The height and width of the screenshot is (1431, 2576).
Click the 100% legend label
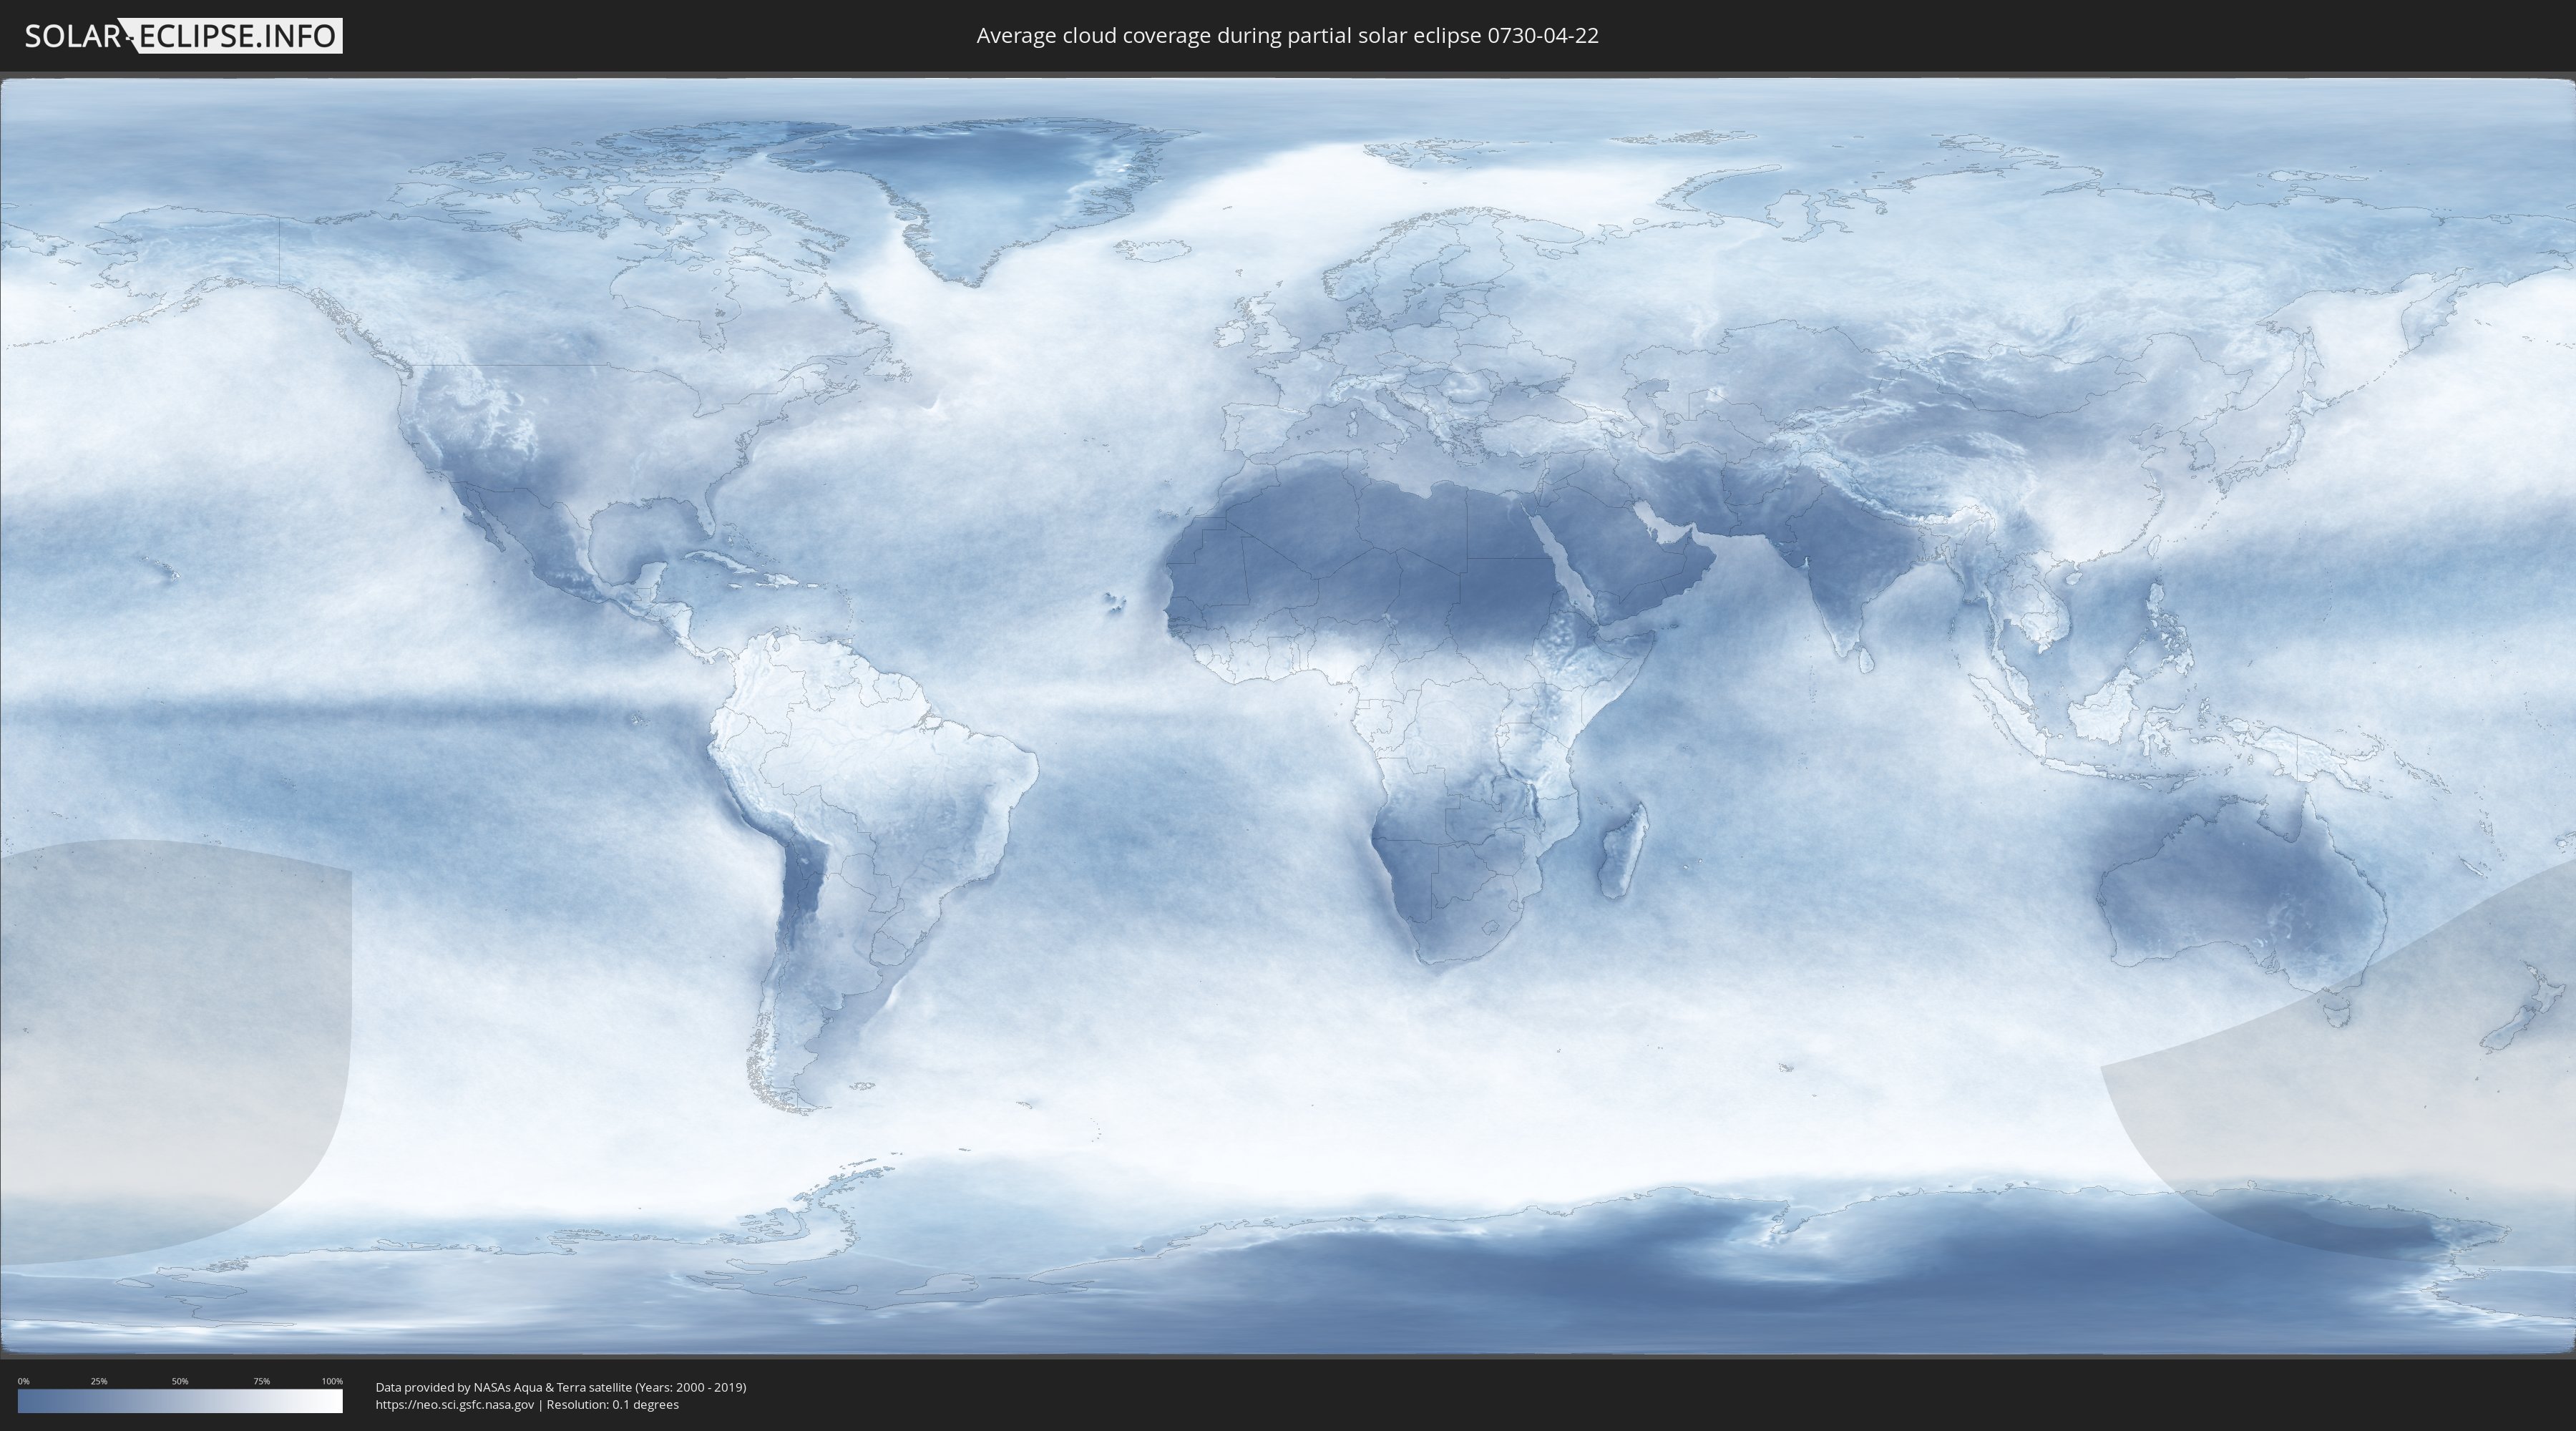332,1381
